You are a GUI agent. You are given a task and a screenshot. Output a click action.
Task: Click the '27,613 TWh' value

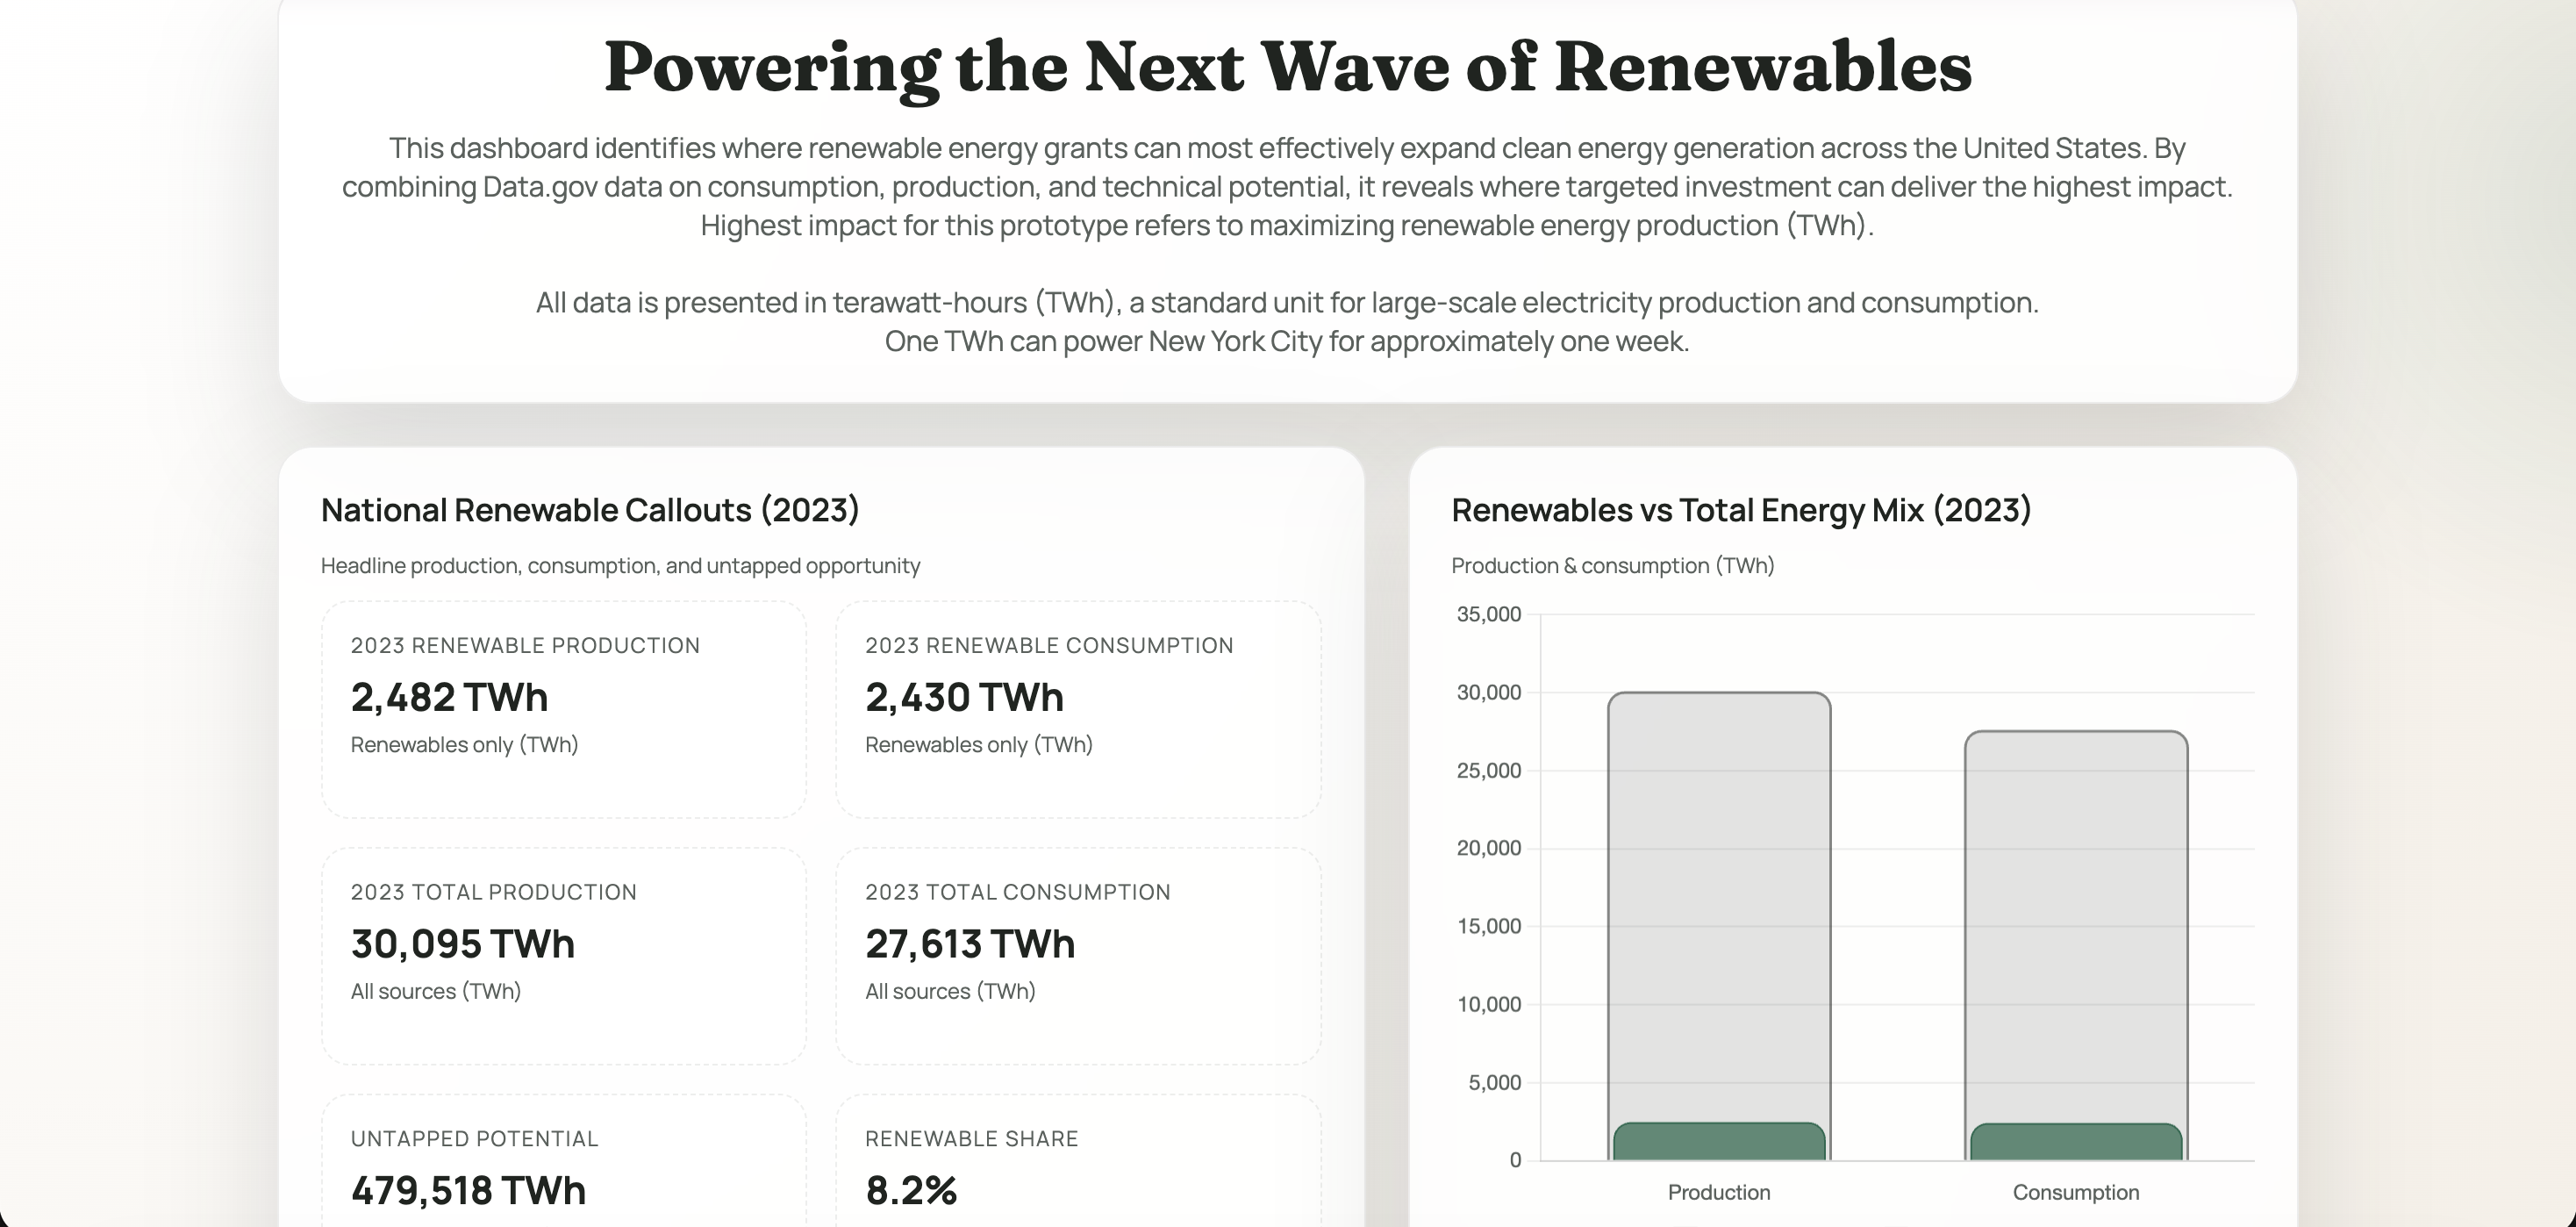pyautogui.click(x=970, y=944)
